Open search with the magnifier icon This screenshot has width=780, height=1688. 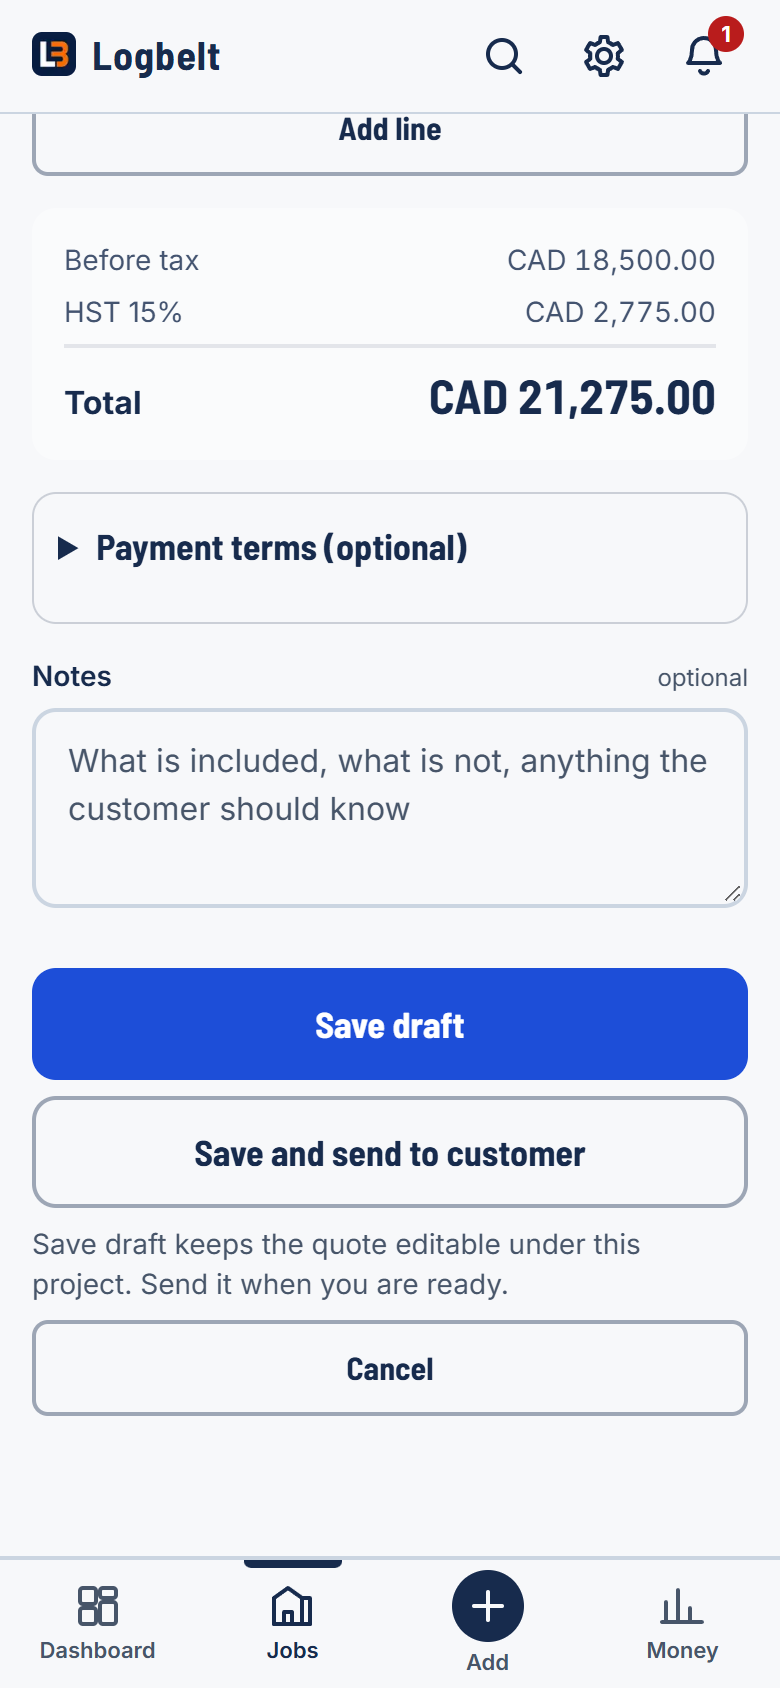point(504,56)
